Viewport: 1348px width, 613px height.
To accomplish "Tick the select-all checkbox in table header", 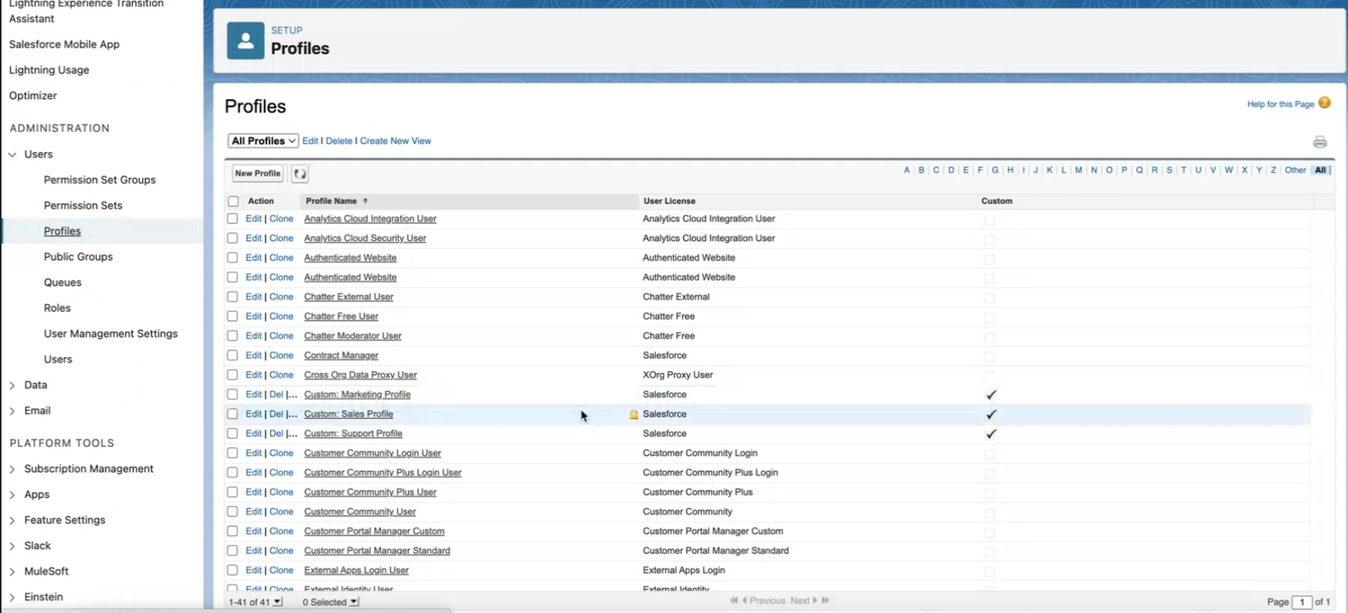I will (x=233, y=201).
